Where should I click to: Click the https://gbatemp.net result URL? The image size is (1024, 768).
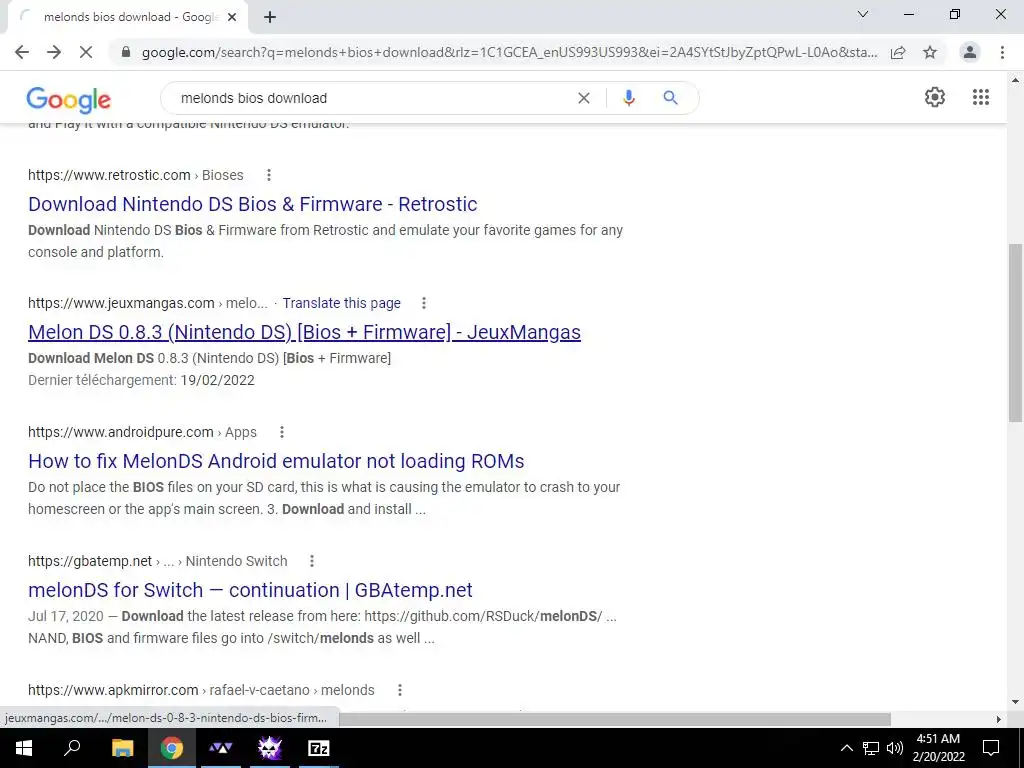coord(90,561)
